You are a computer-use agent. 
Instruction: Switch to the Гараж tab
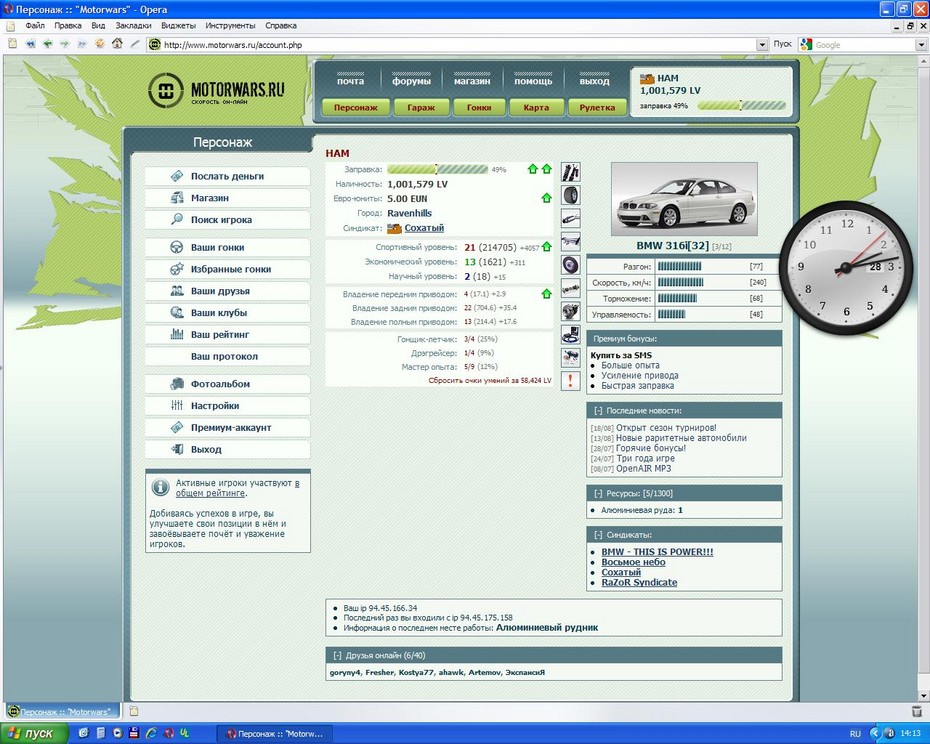click(x=421, y=107)
